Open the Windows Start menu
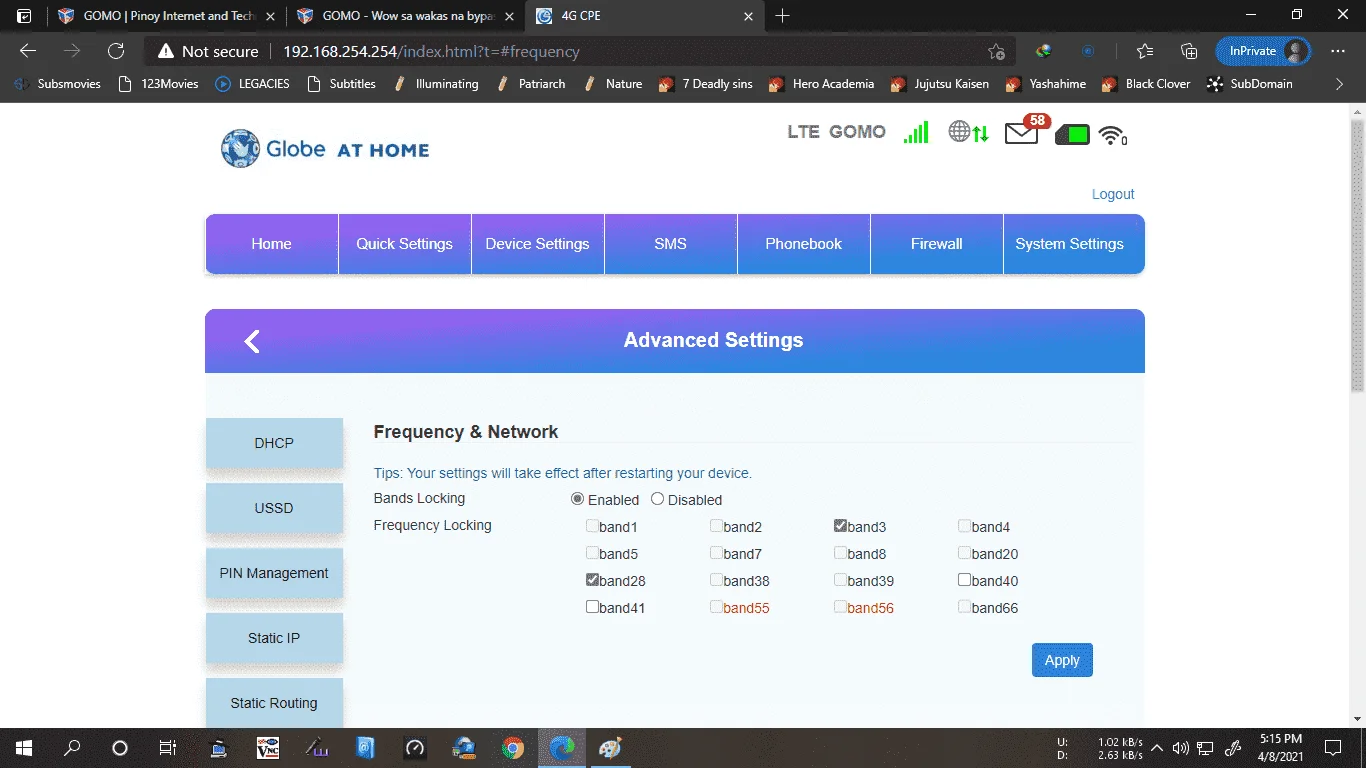Viewport: 1366px width, 768px height. [24, 748]
